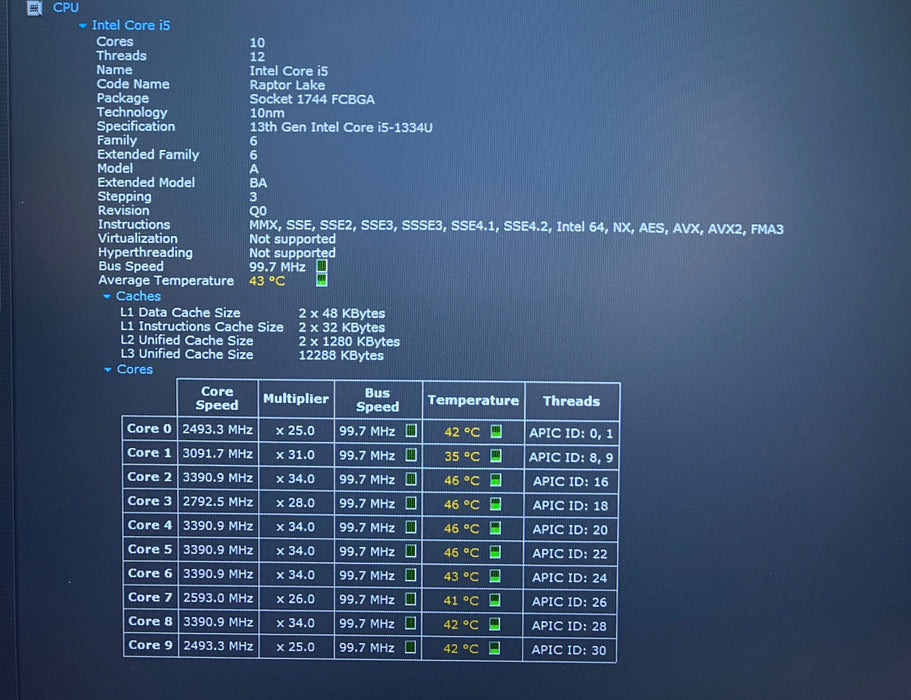Select the Core 0 row label
Image resolution: width=911 pixels, height=700 pixels.
[150, 429]
